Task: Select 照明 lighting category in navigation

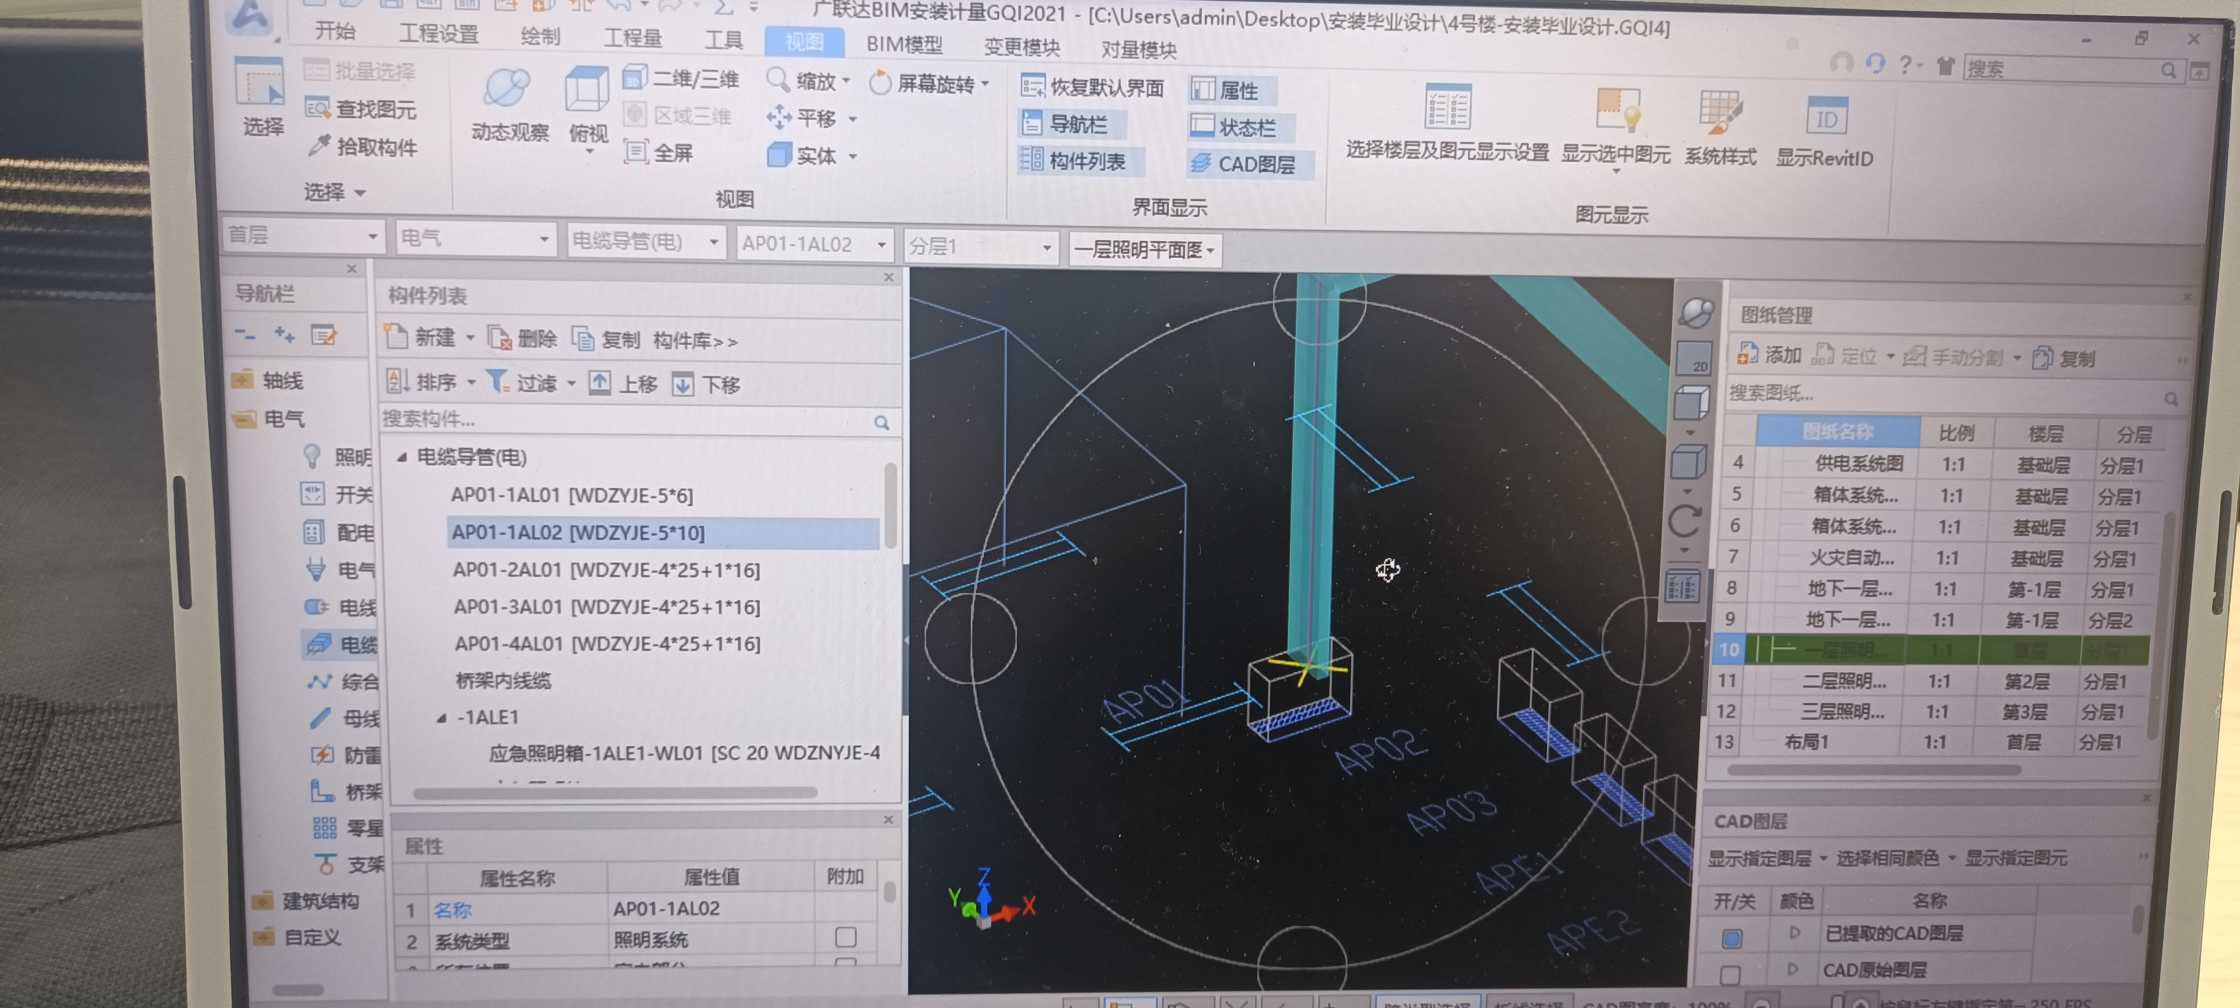Action: click(x=336, y=457)
